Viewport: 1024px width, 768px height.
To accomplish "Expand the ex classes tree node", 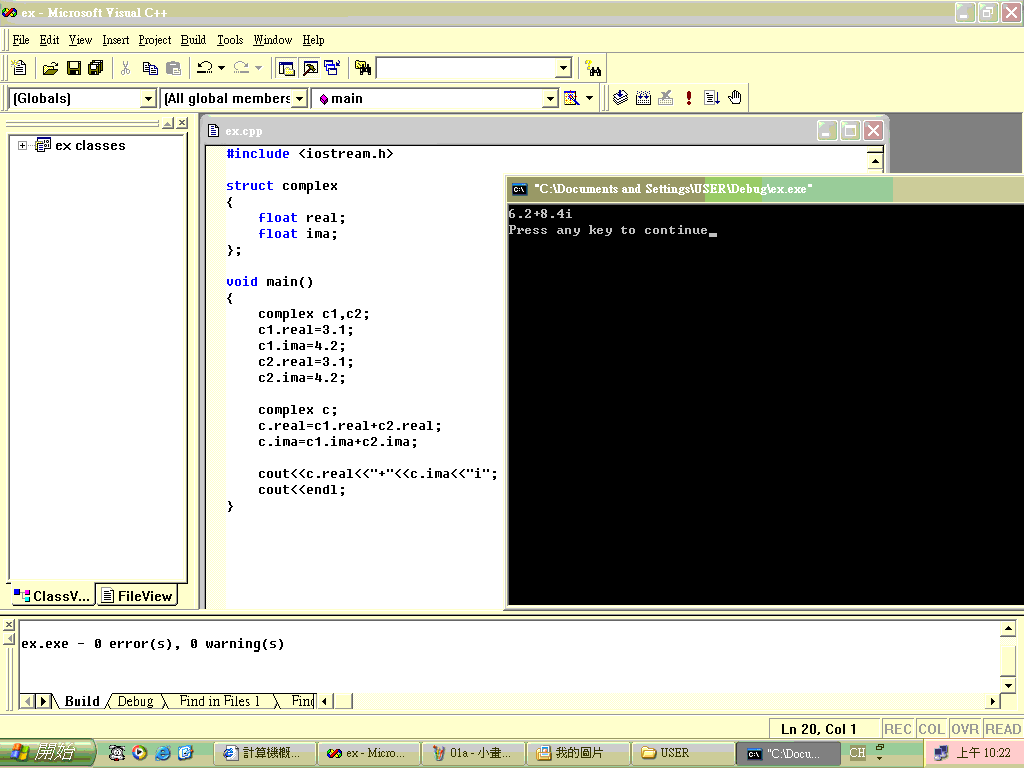I will click(23, 146).
